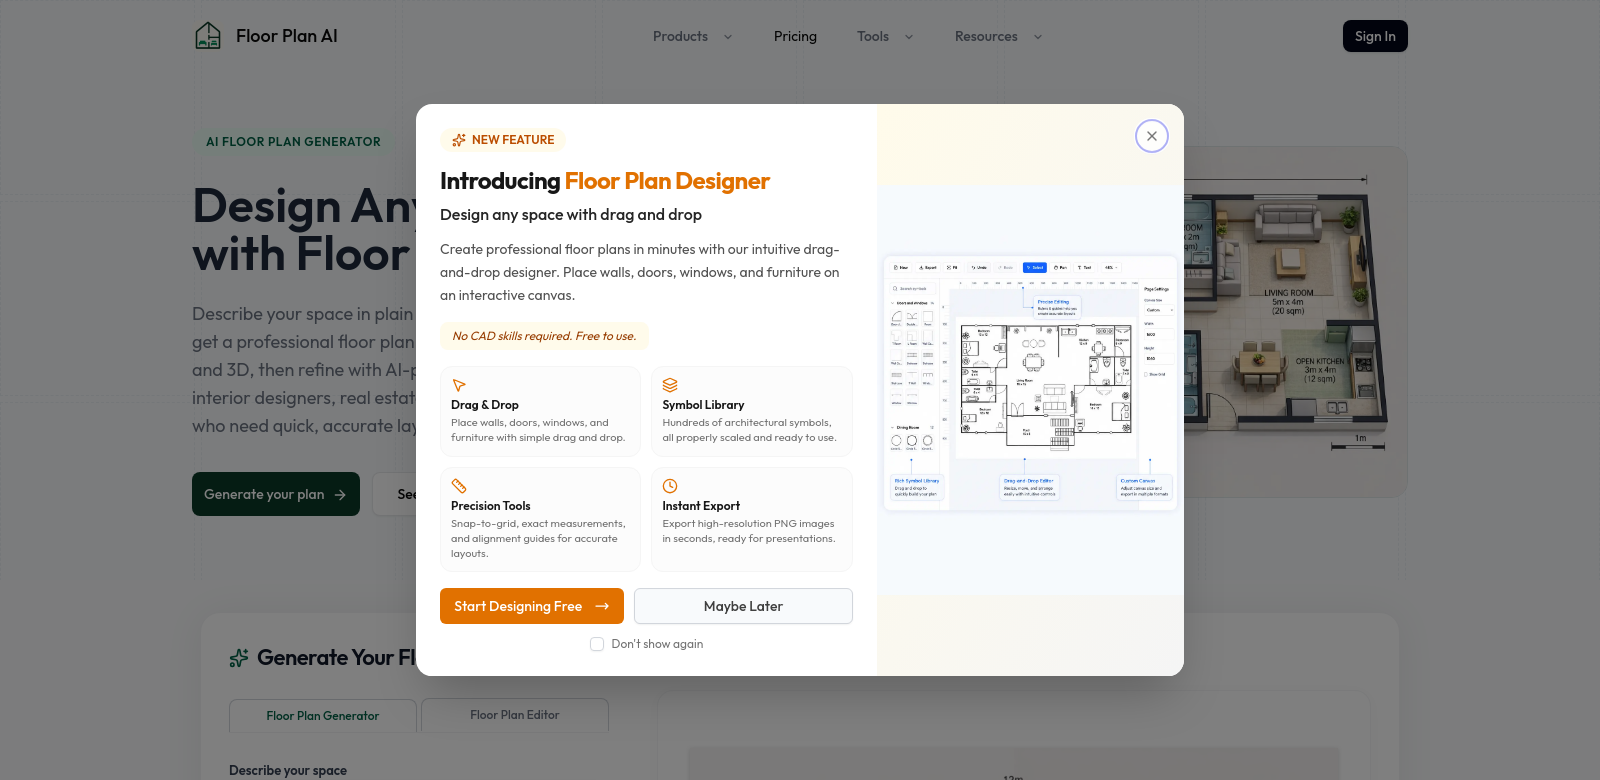Expand the Resources menu chevron
The width and height of the screenshot is (1600, 780).
1038,37
